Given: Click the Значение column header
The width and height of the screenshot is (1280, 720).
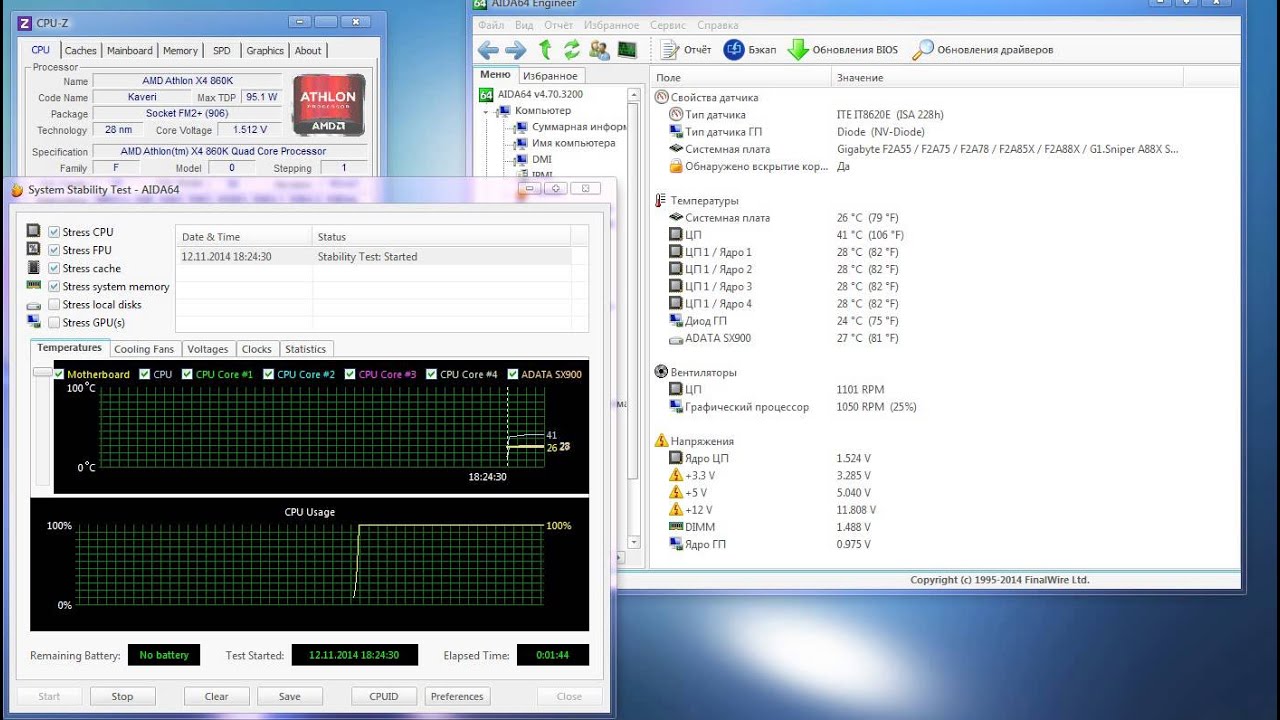Looking at the screenshot, I should tap(1007, 77).
